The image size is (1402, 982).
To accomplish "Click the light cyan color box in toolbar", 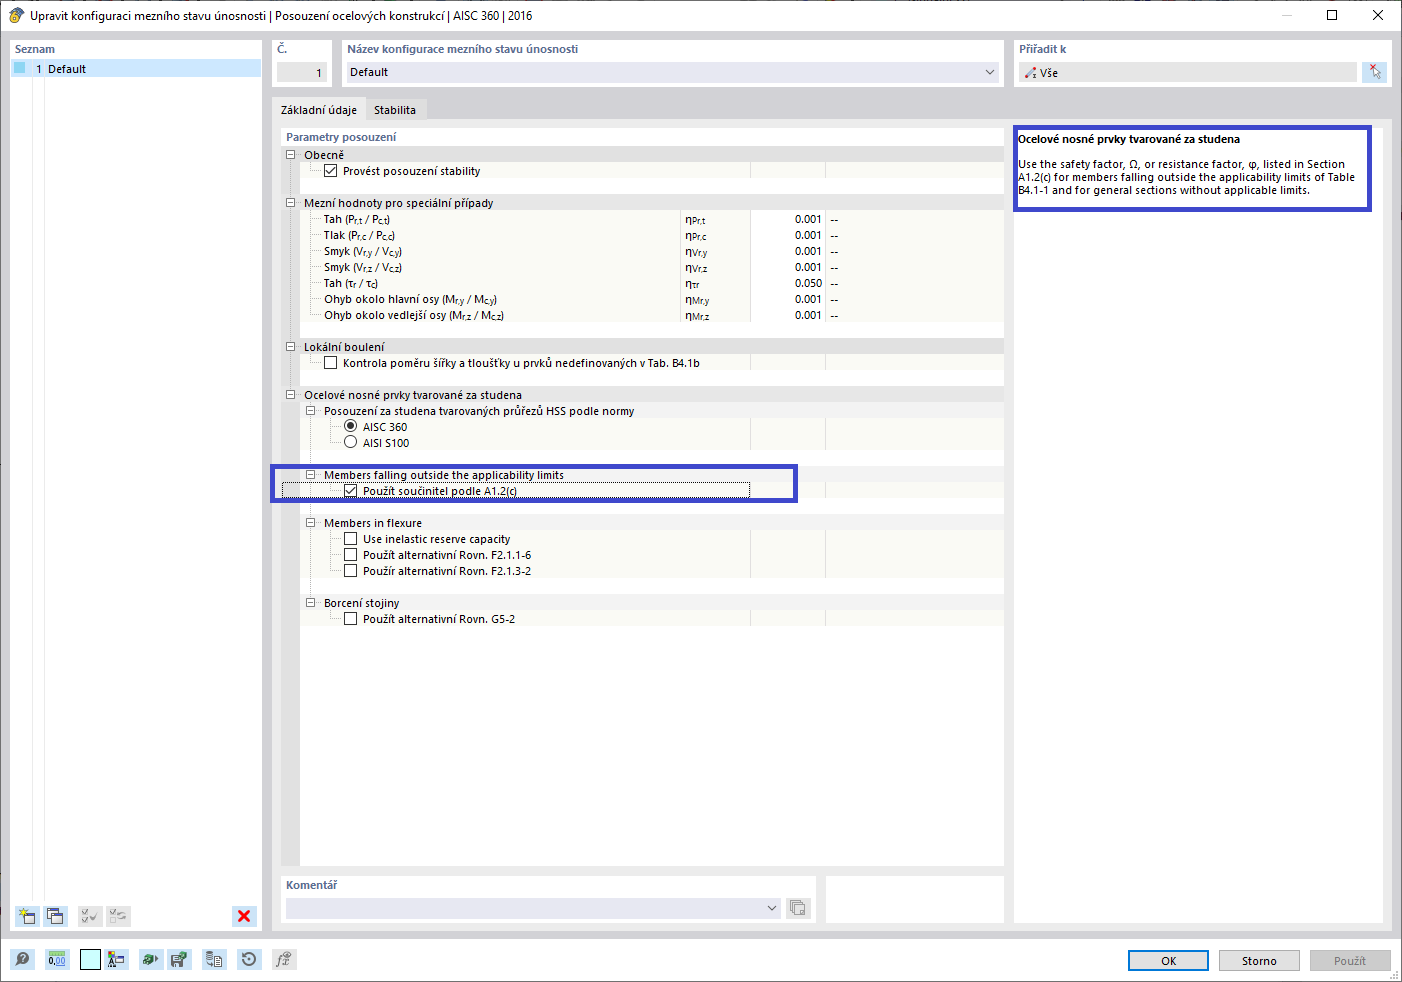I will pyautogui.click(x=91, y=960).
